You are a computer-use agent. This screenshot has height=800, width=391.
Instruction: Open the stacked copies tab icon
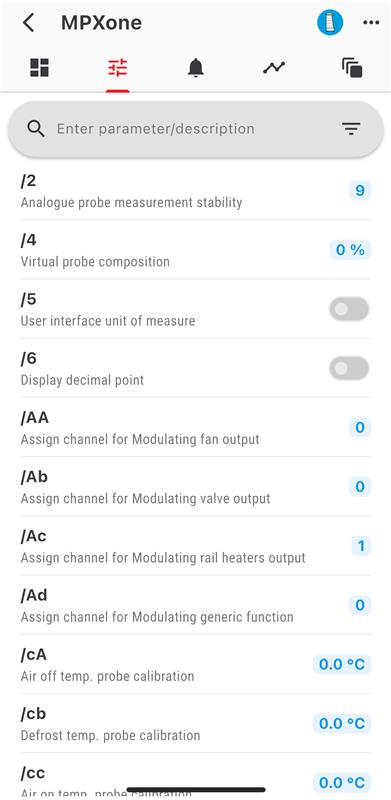[x=352, y=67]
